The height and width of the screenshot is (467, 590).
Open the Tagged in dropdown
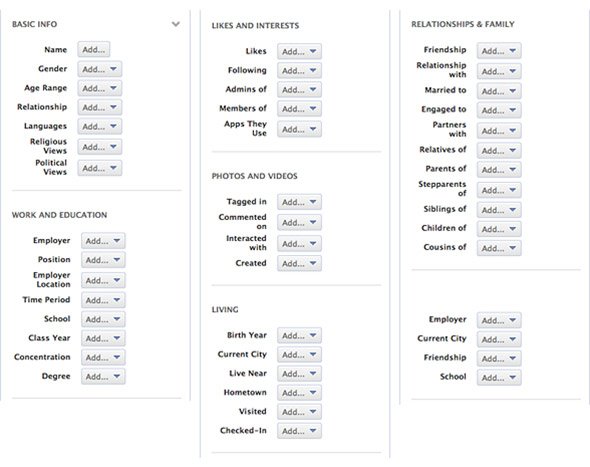(299, 202)
